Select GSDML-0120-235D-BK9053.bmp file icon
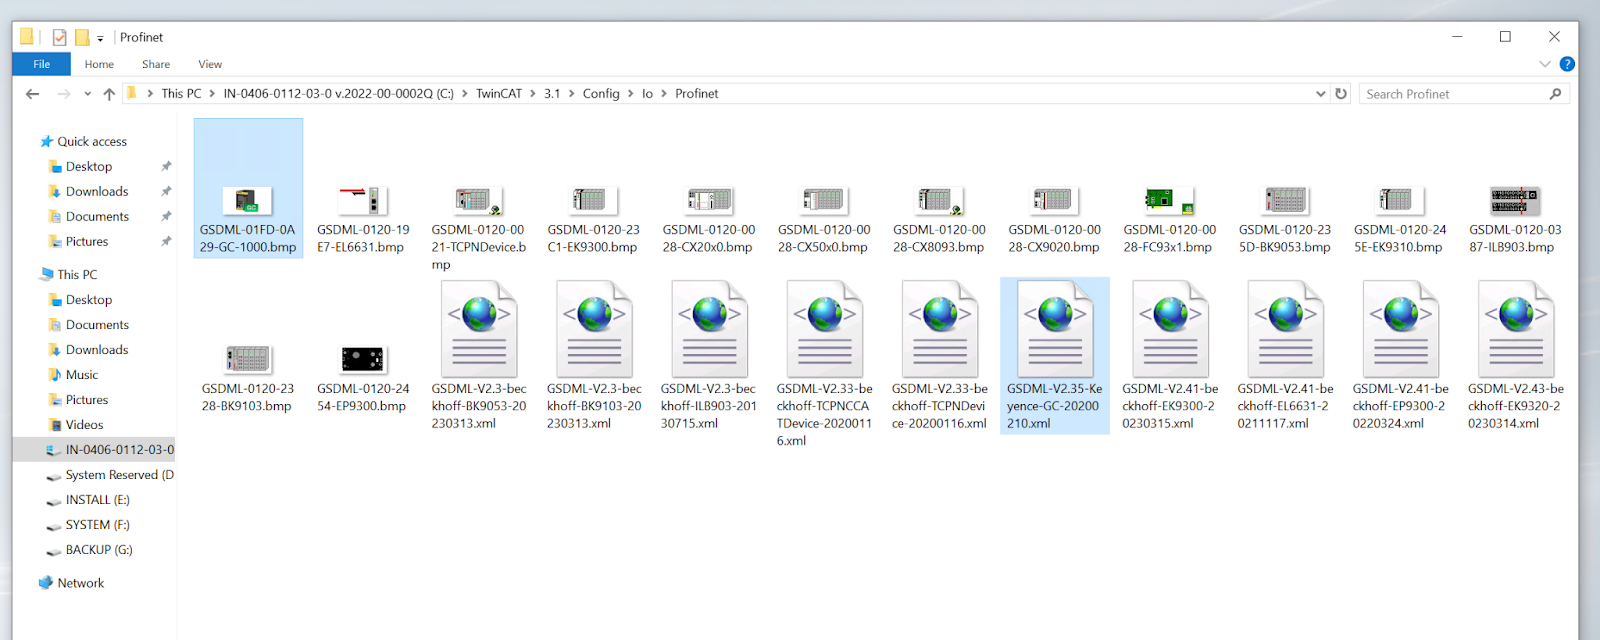This screenshot has width=1600, height=640. (x=1285, y=201)
